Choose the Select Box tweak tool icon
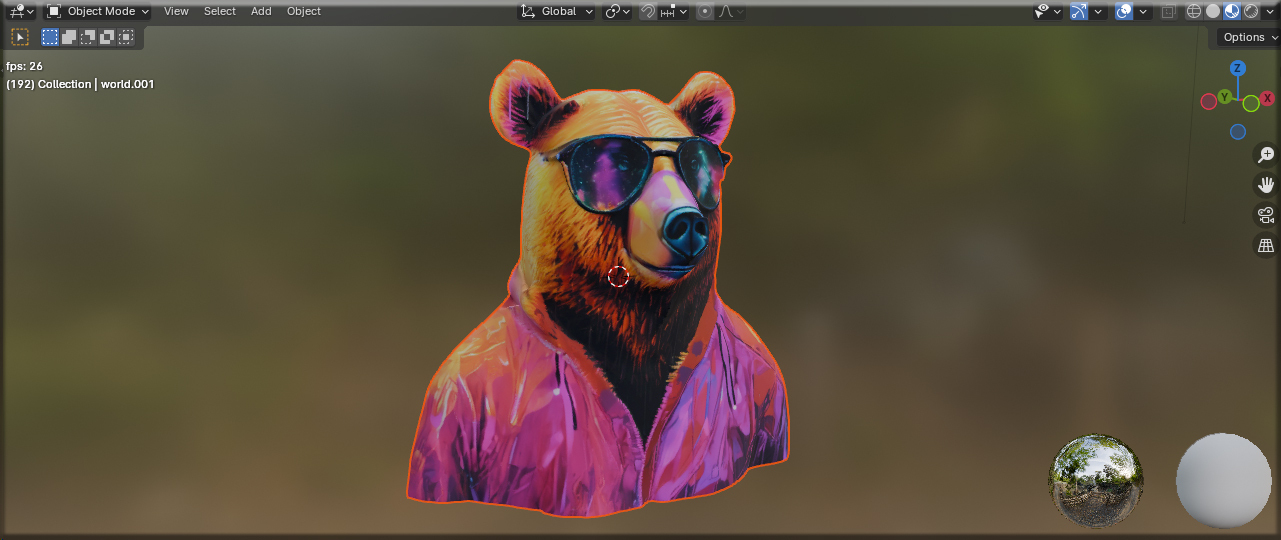The image size is (1281, 540). (x=20, y=37)
